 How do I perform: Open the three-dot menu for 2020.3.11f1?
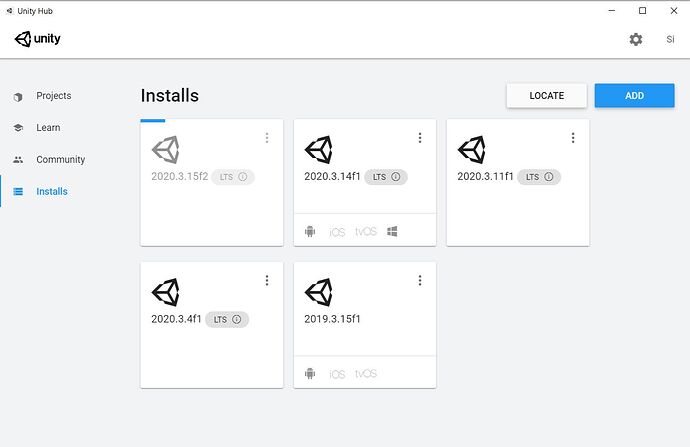tap(573, 138)
